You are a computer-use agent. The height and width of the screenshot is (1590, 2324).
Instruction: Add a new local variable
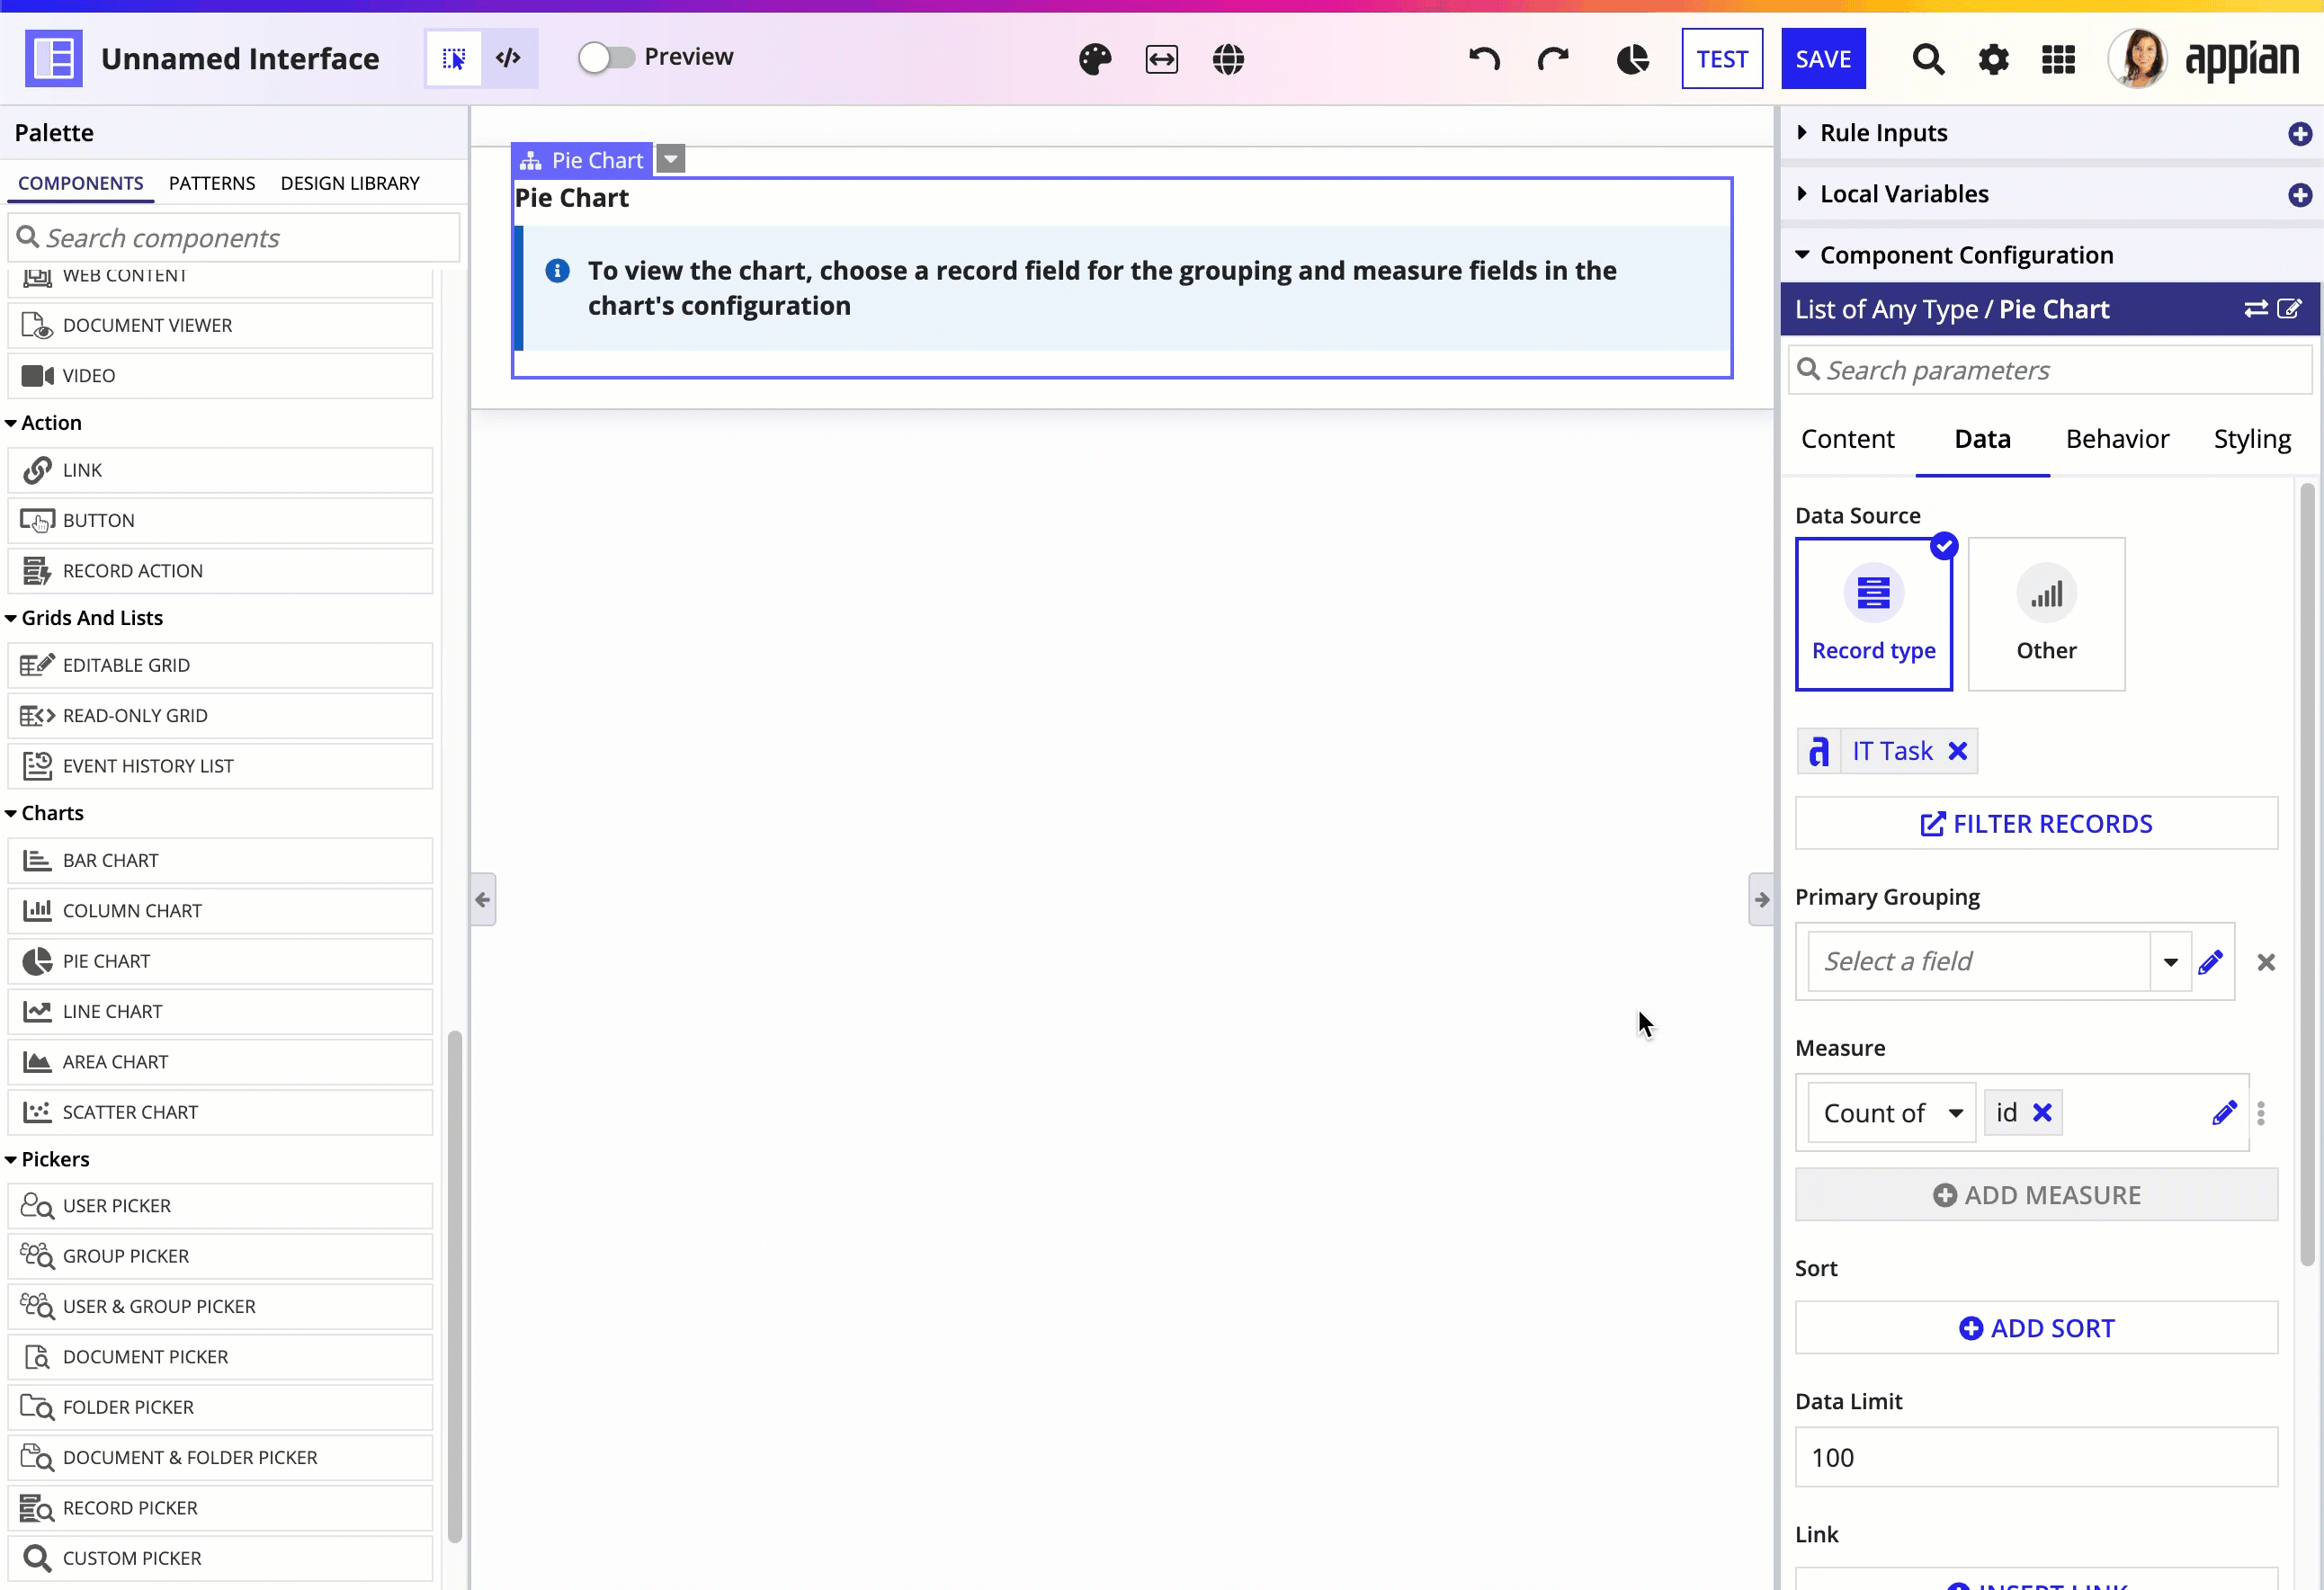(2299, 195)
